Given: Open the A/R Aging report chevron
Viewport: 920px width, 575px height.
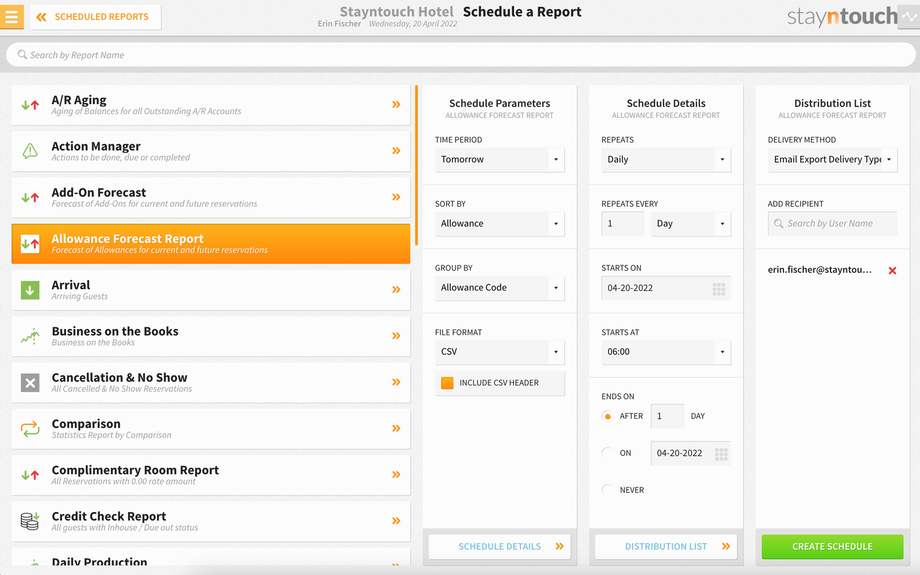Looking at the screenshot, I should [397, 104].
